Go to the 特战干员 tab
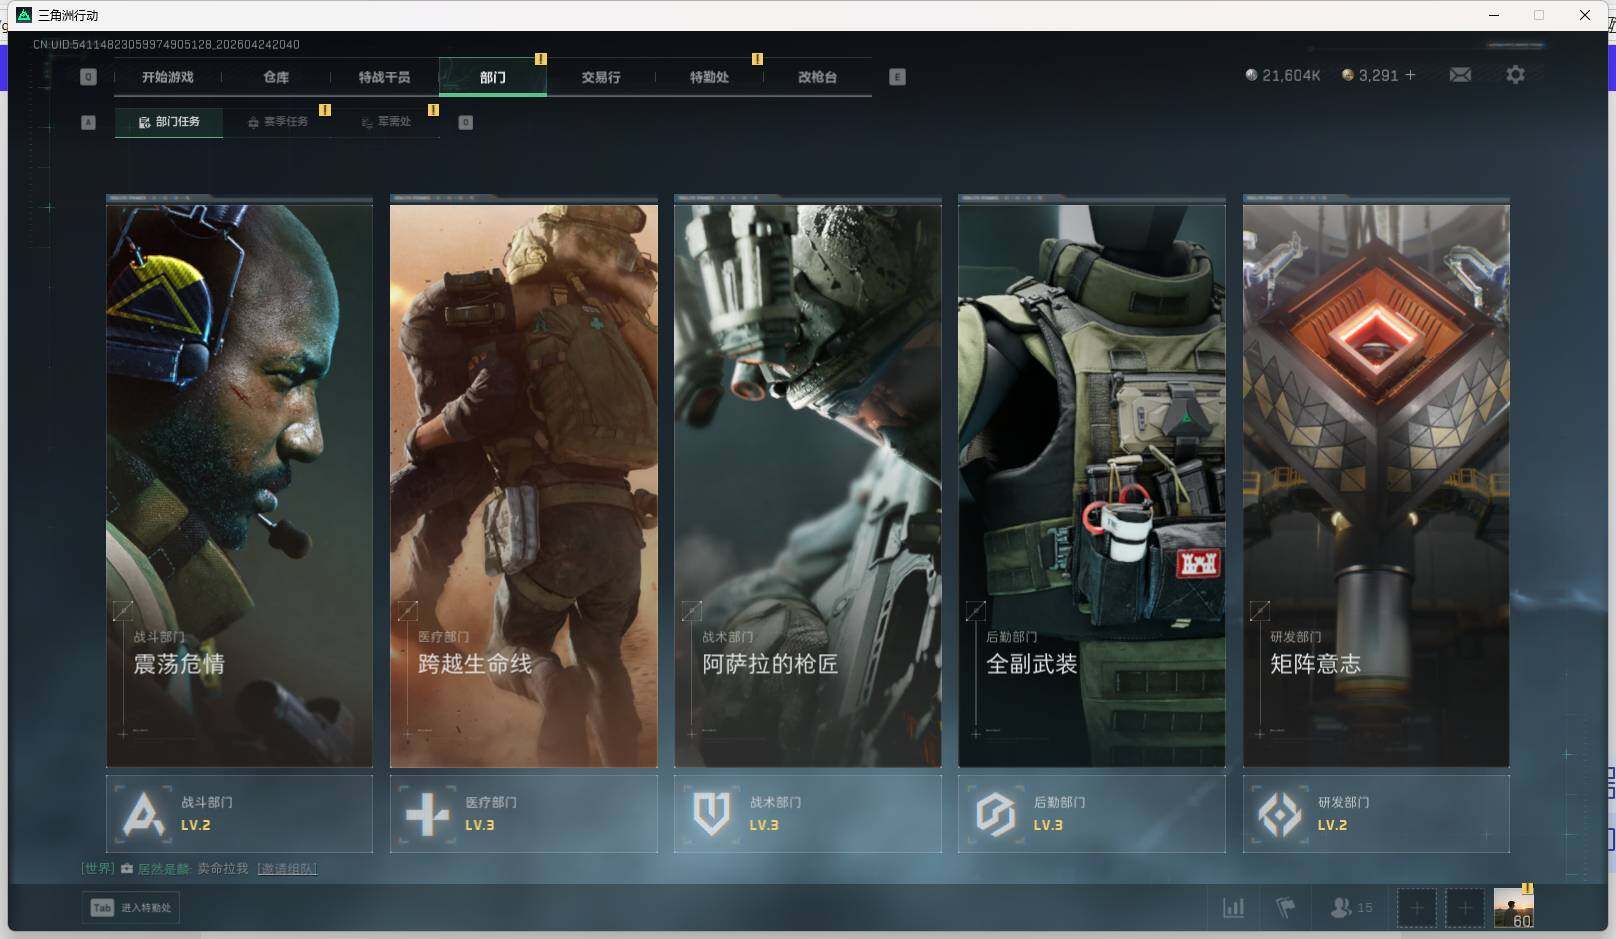Screen dimensions: 1616x939 point(384,77)
